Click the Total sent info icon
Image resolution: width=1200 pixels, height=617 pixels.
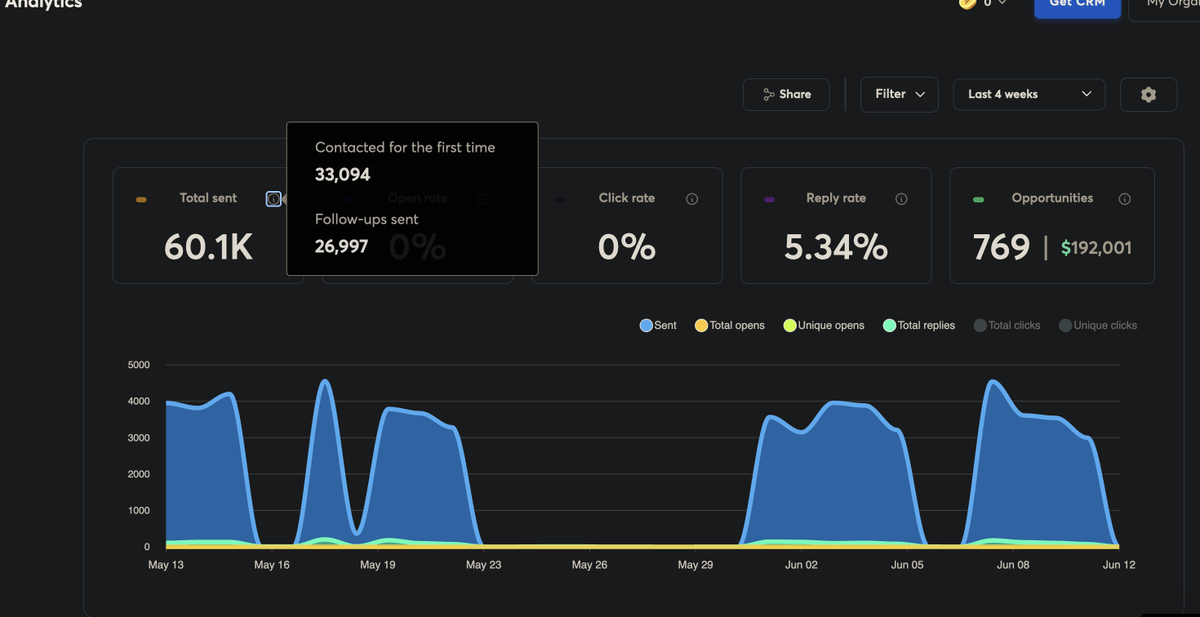coord(273,199)
